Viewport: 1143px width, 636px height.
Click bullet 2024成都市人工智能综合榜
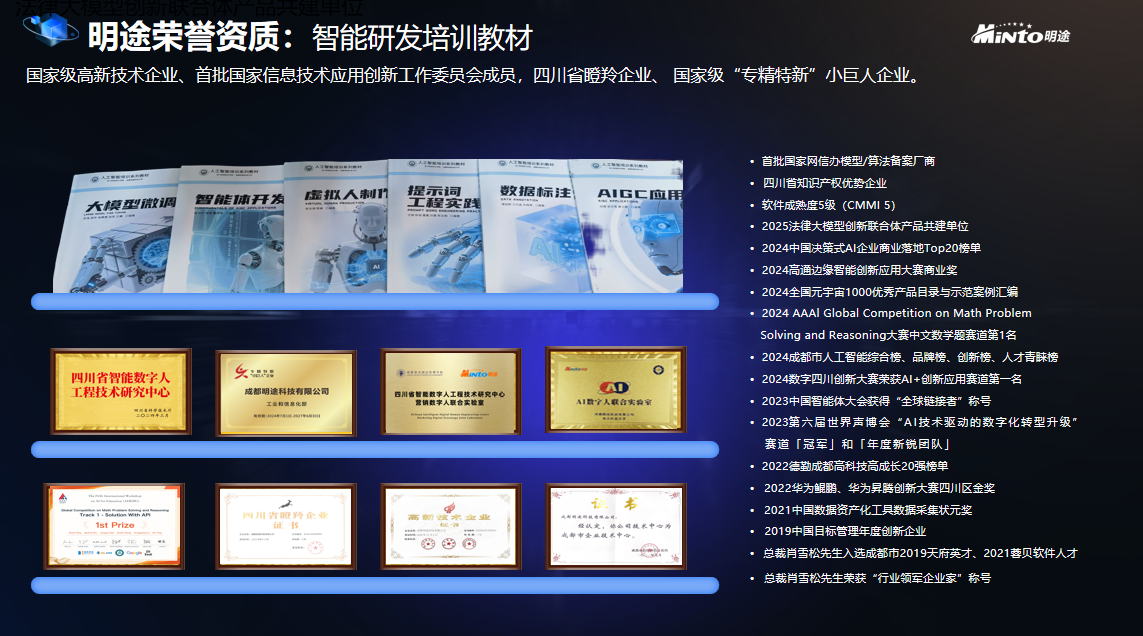[910, 357]
